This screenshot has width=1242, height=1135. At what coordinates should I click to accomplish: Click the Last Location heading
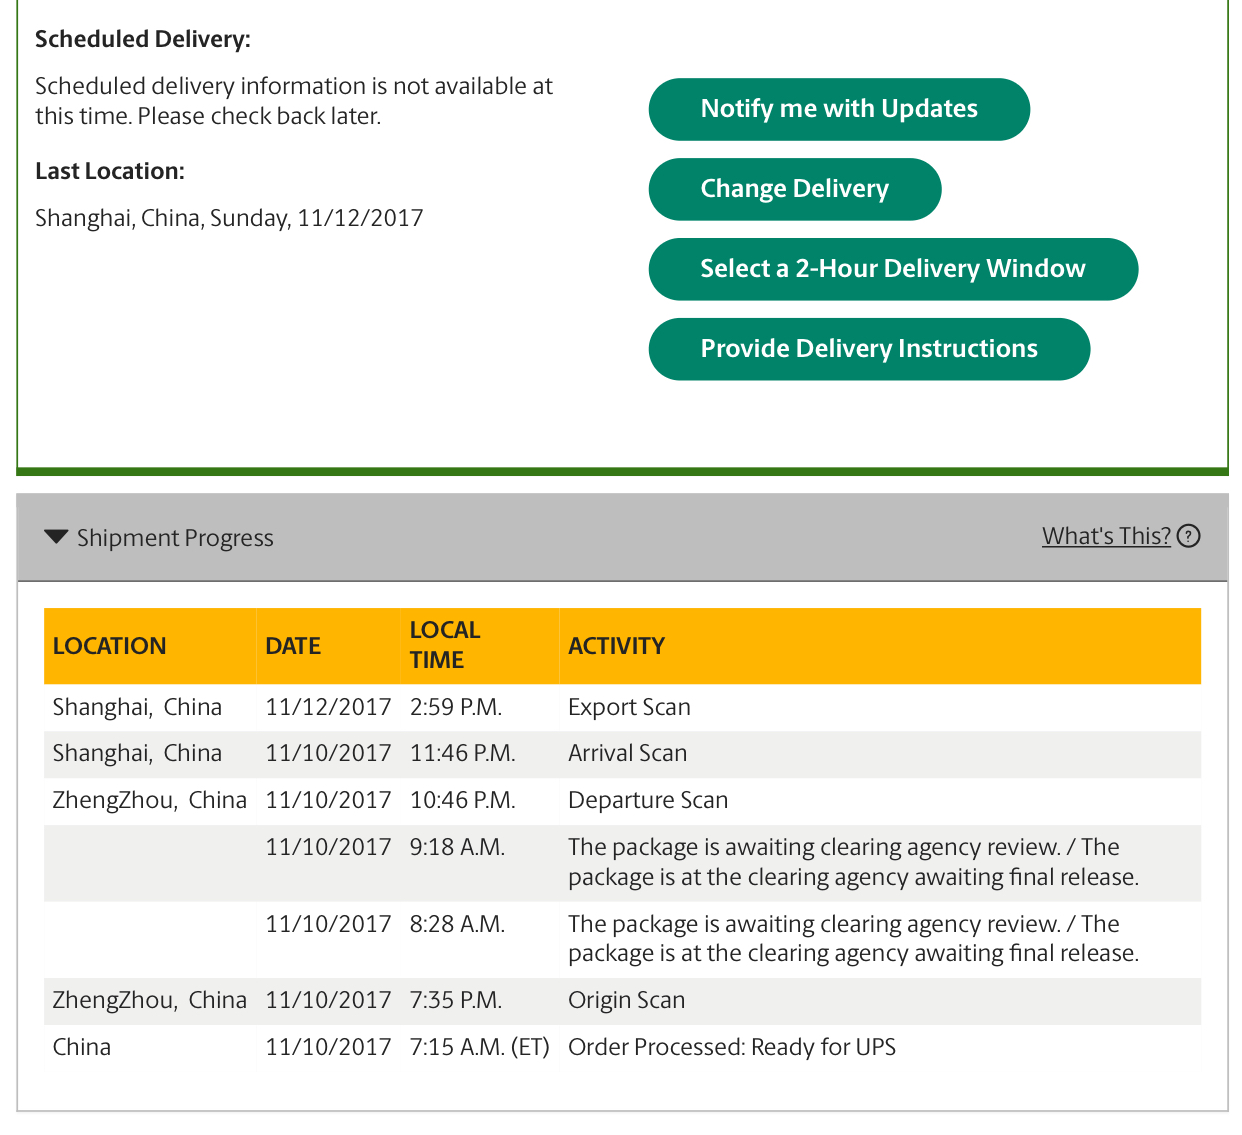(x=110, y=171)
